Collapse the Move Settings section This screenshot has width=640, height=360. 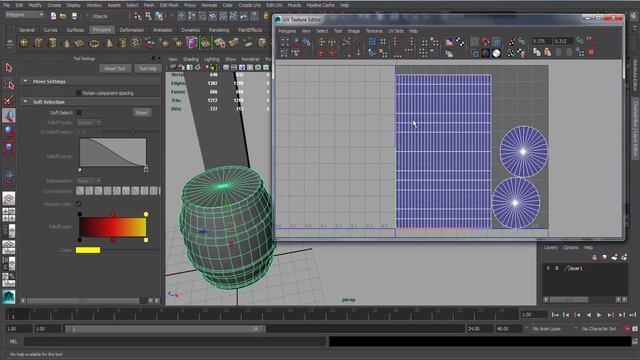click(26, 81)
